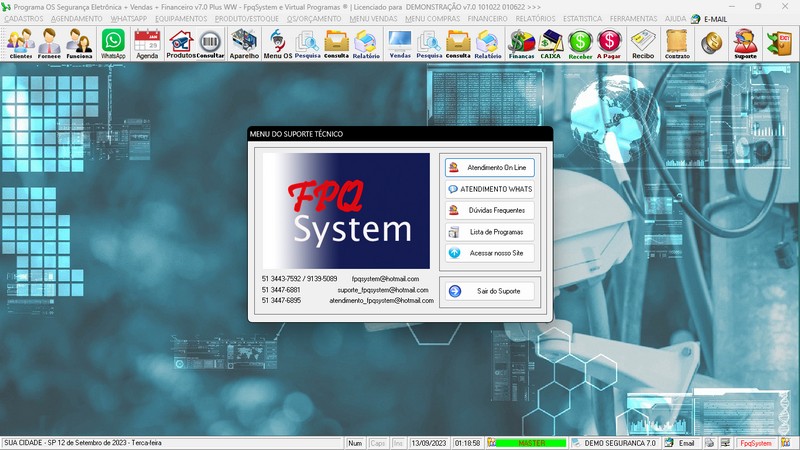
Task: Open Dúvidas Frequentes in support menu
Action: coord(490,210)
